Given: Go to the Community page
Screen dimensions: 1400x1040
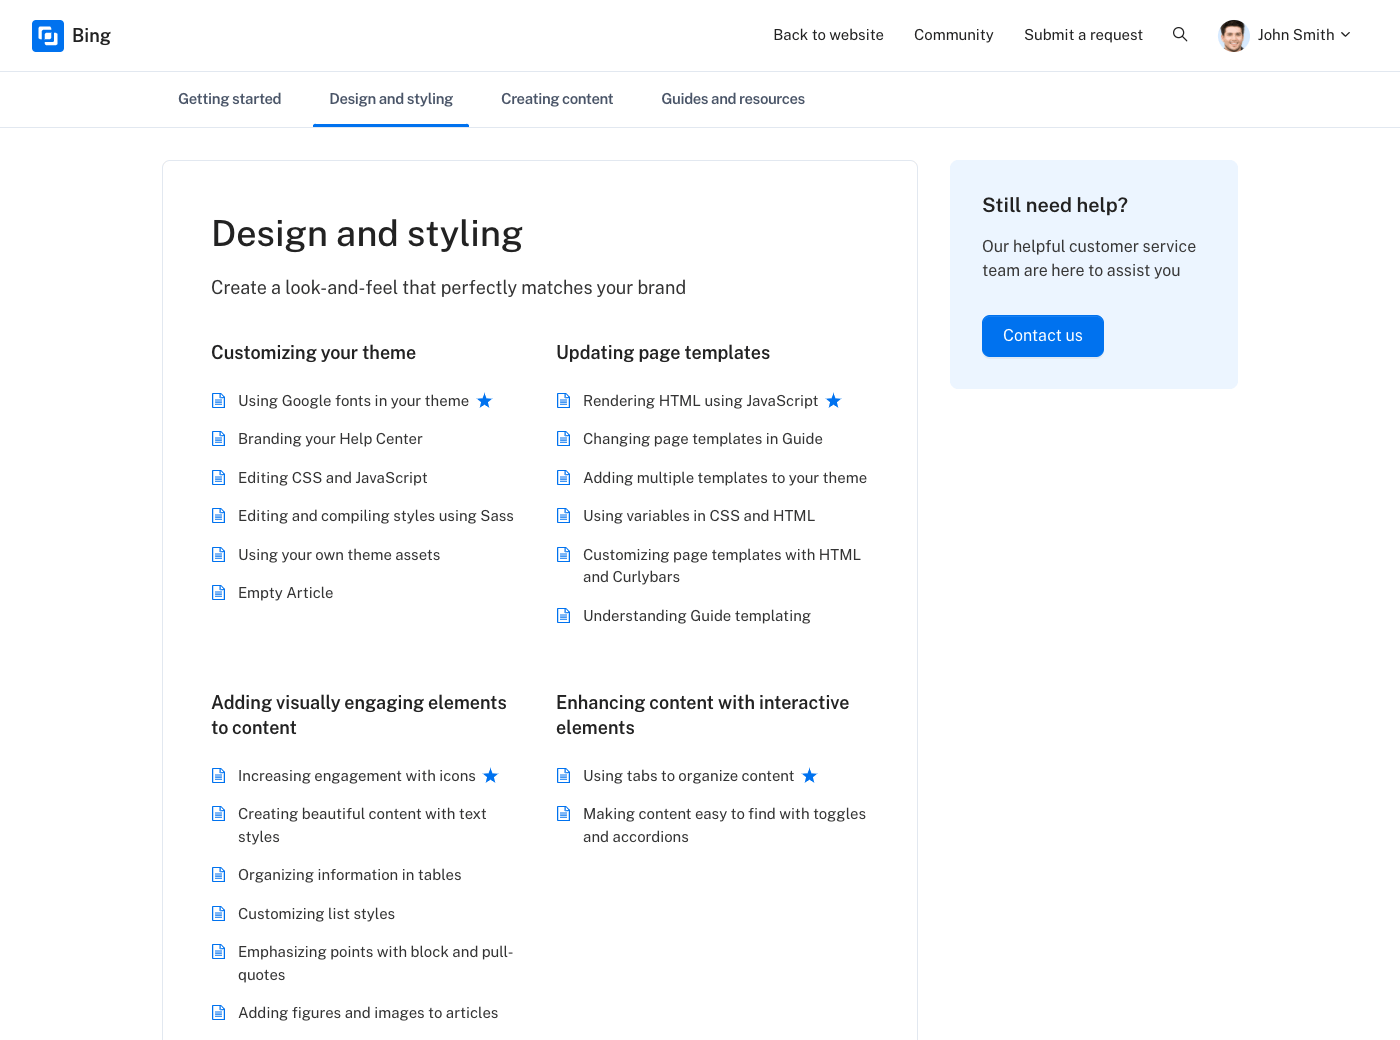Looking at the screenshot, I should pyautogui.click(x=953, y=35).
